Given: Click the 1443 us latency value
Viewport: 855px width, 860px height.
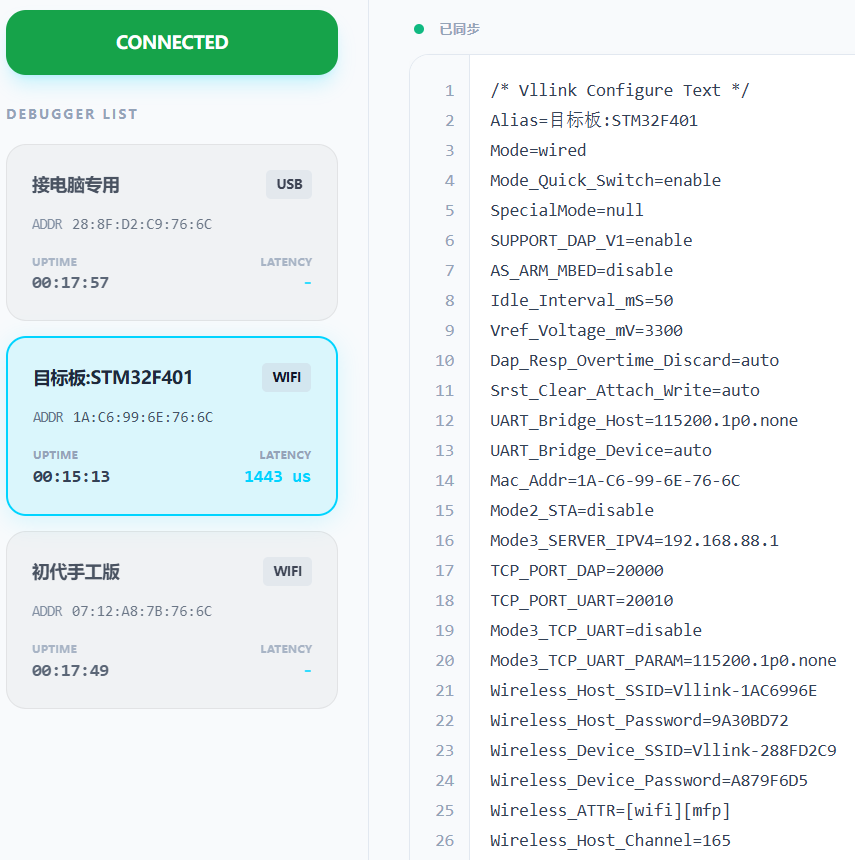Looking at the screenshot, I should coord(277,477).
